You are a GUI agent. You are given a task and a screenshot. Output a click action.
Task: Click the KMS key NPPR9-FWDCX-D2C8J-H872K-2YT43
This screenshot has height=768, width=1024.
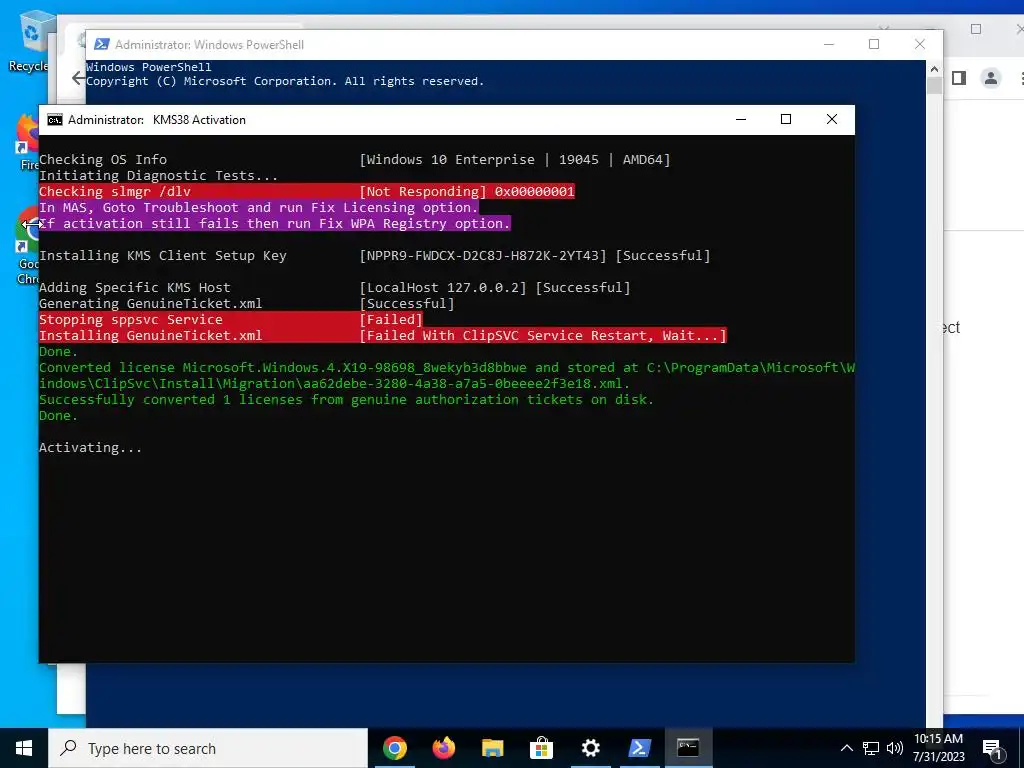tap(483, 255)
